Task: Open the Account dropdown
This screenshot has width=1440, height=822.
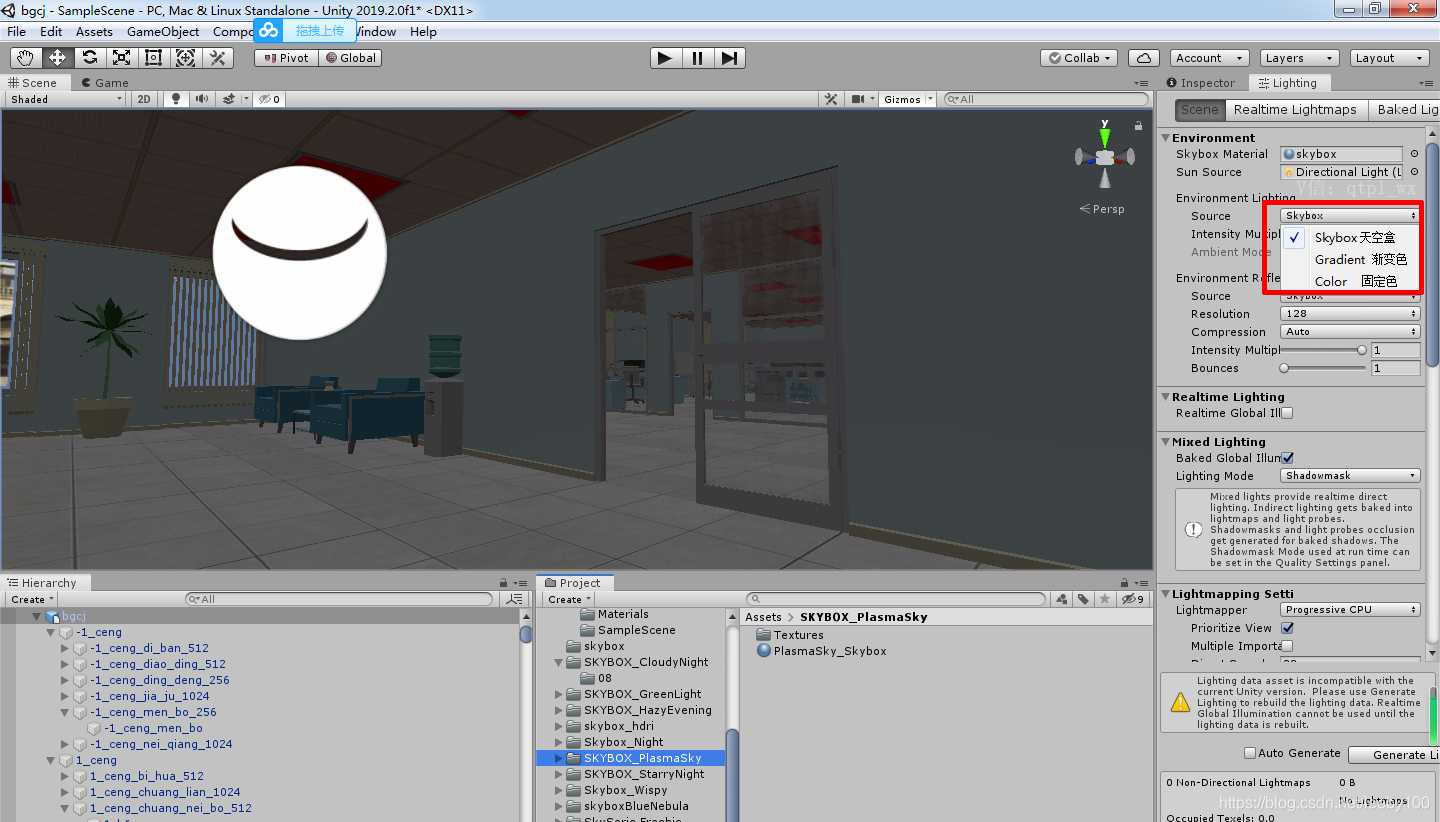Action: (x=1208, y=58)
